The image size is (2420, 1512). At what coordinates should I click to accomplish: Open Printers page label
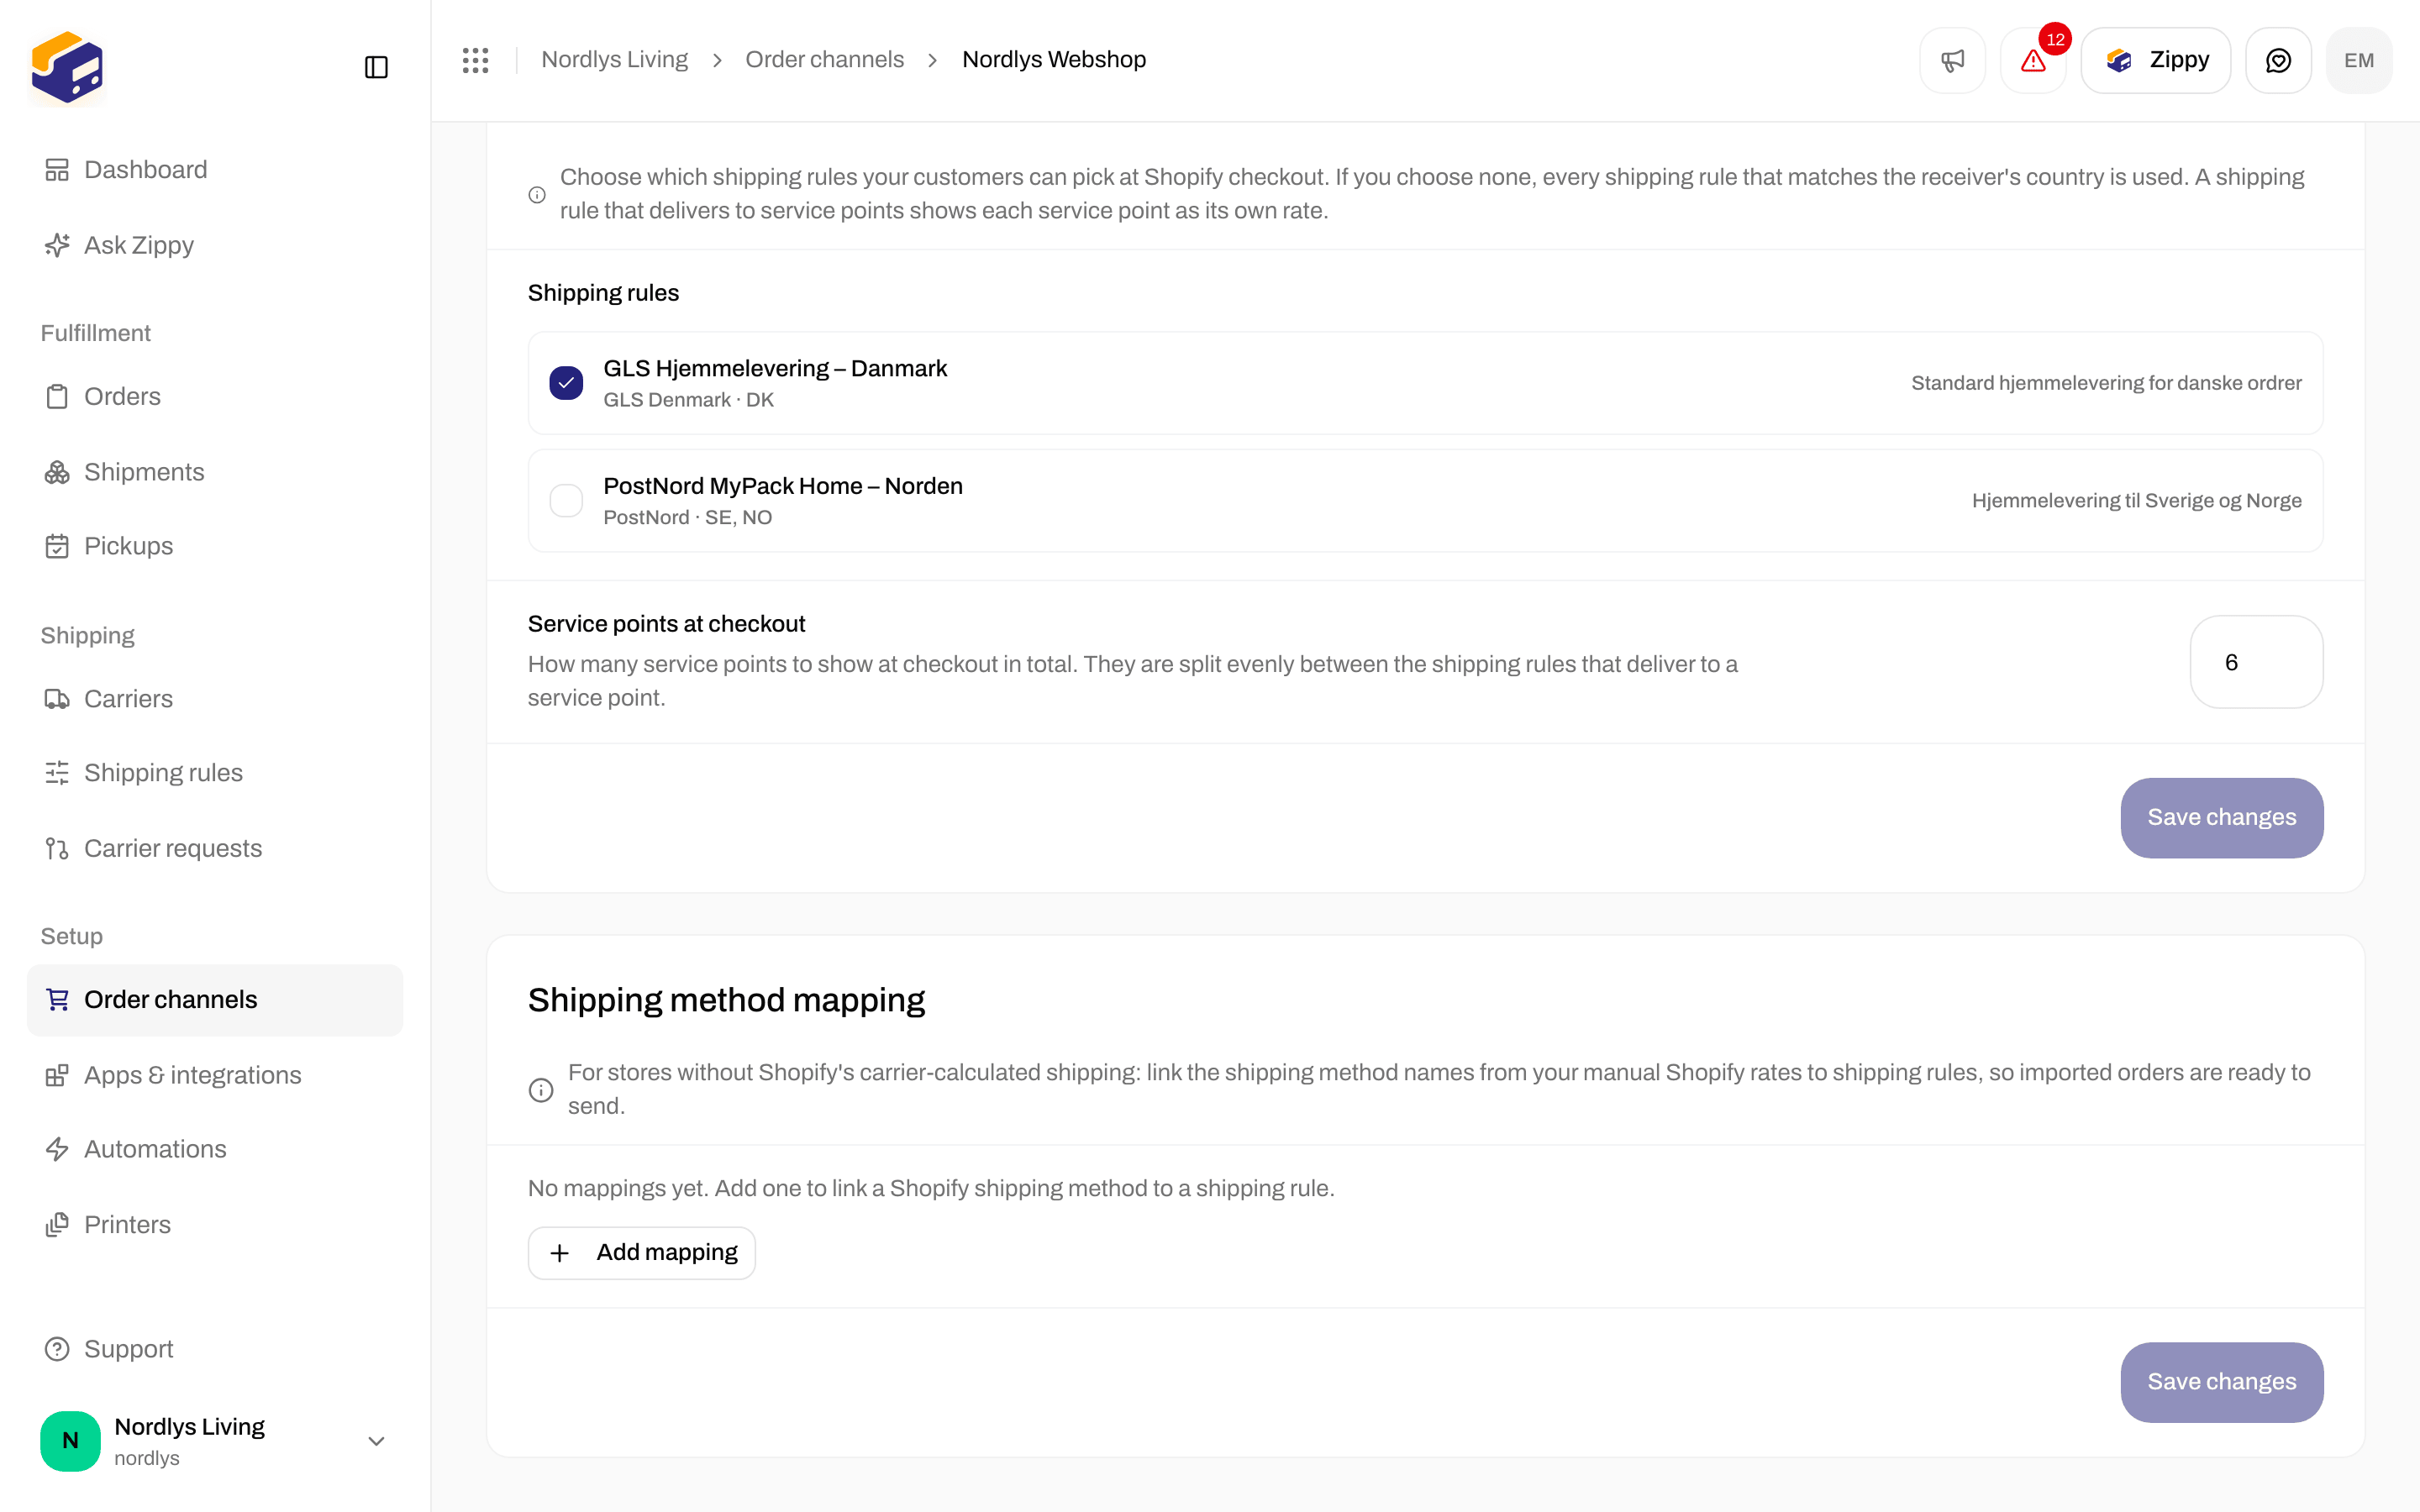coord(127,1225)
